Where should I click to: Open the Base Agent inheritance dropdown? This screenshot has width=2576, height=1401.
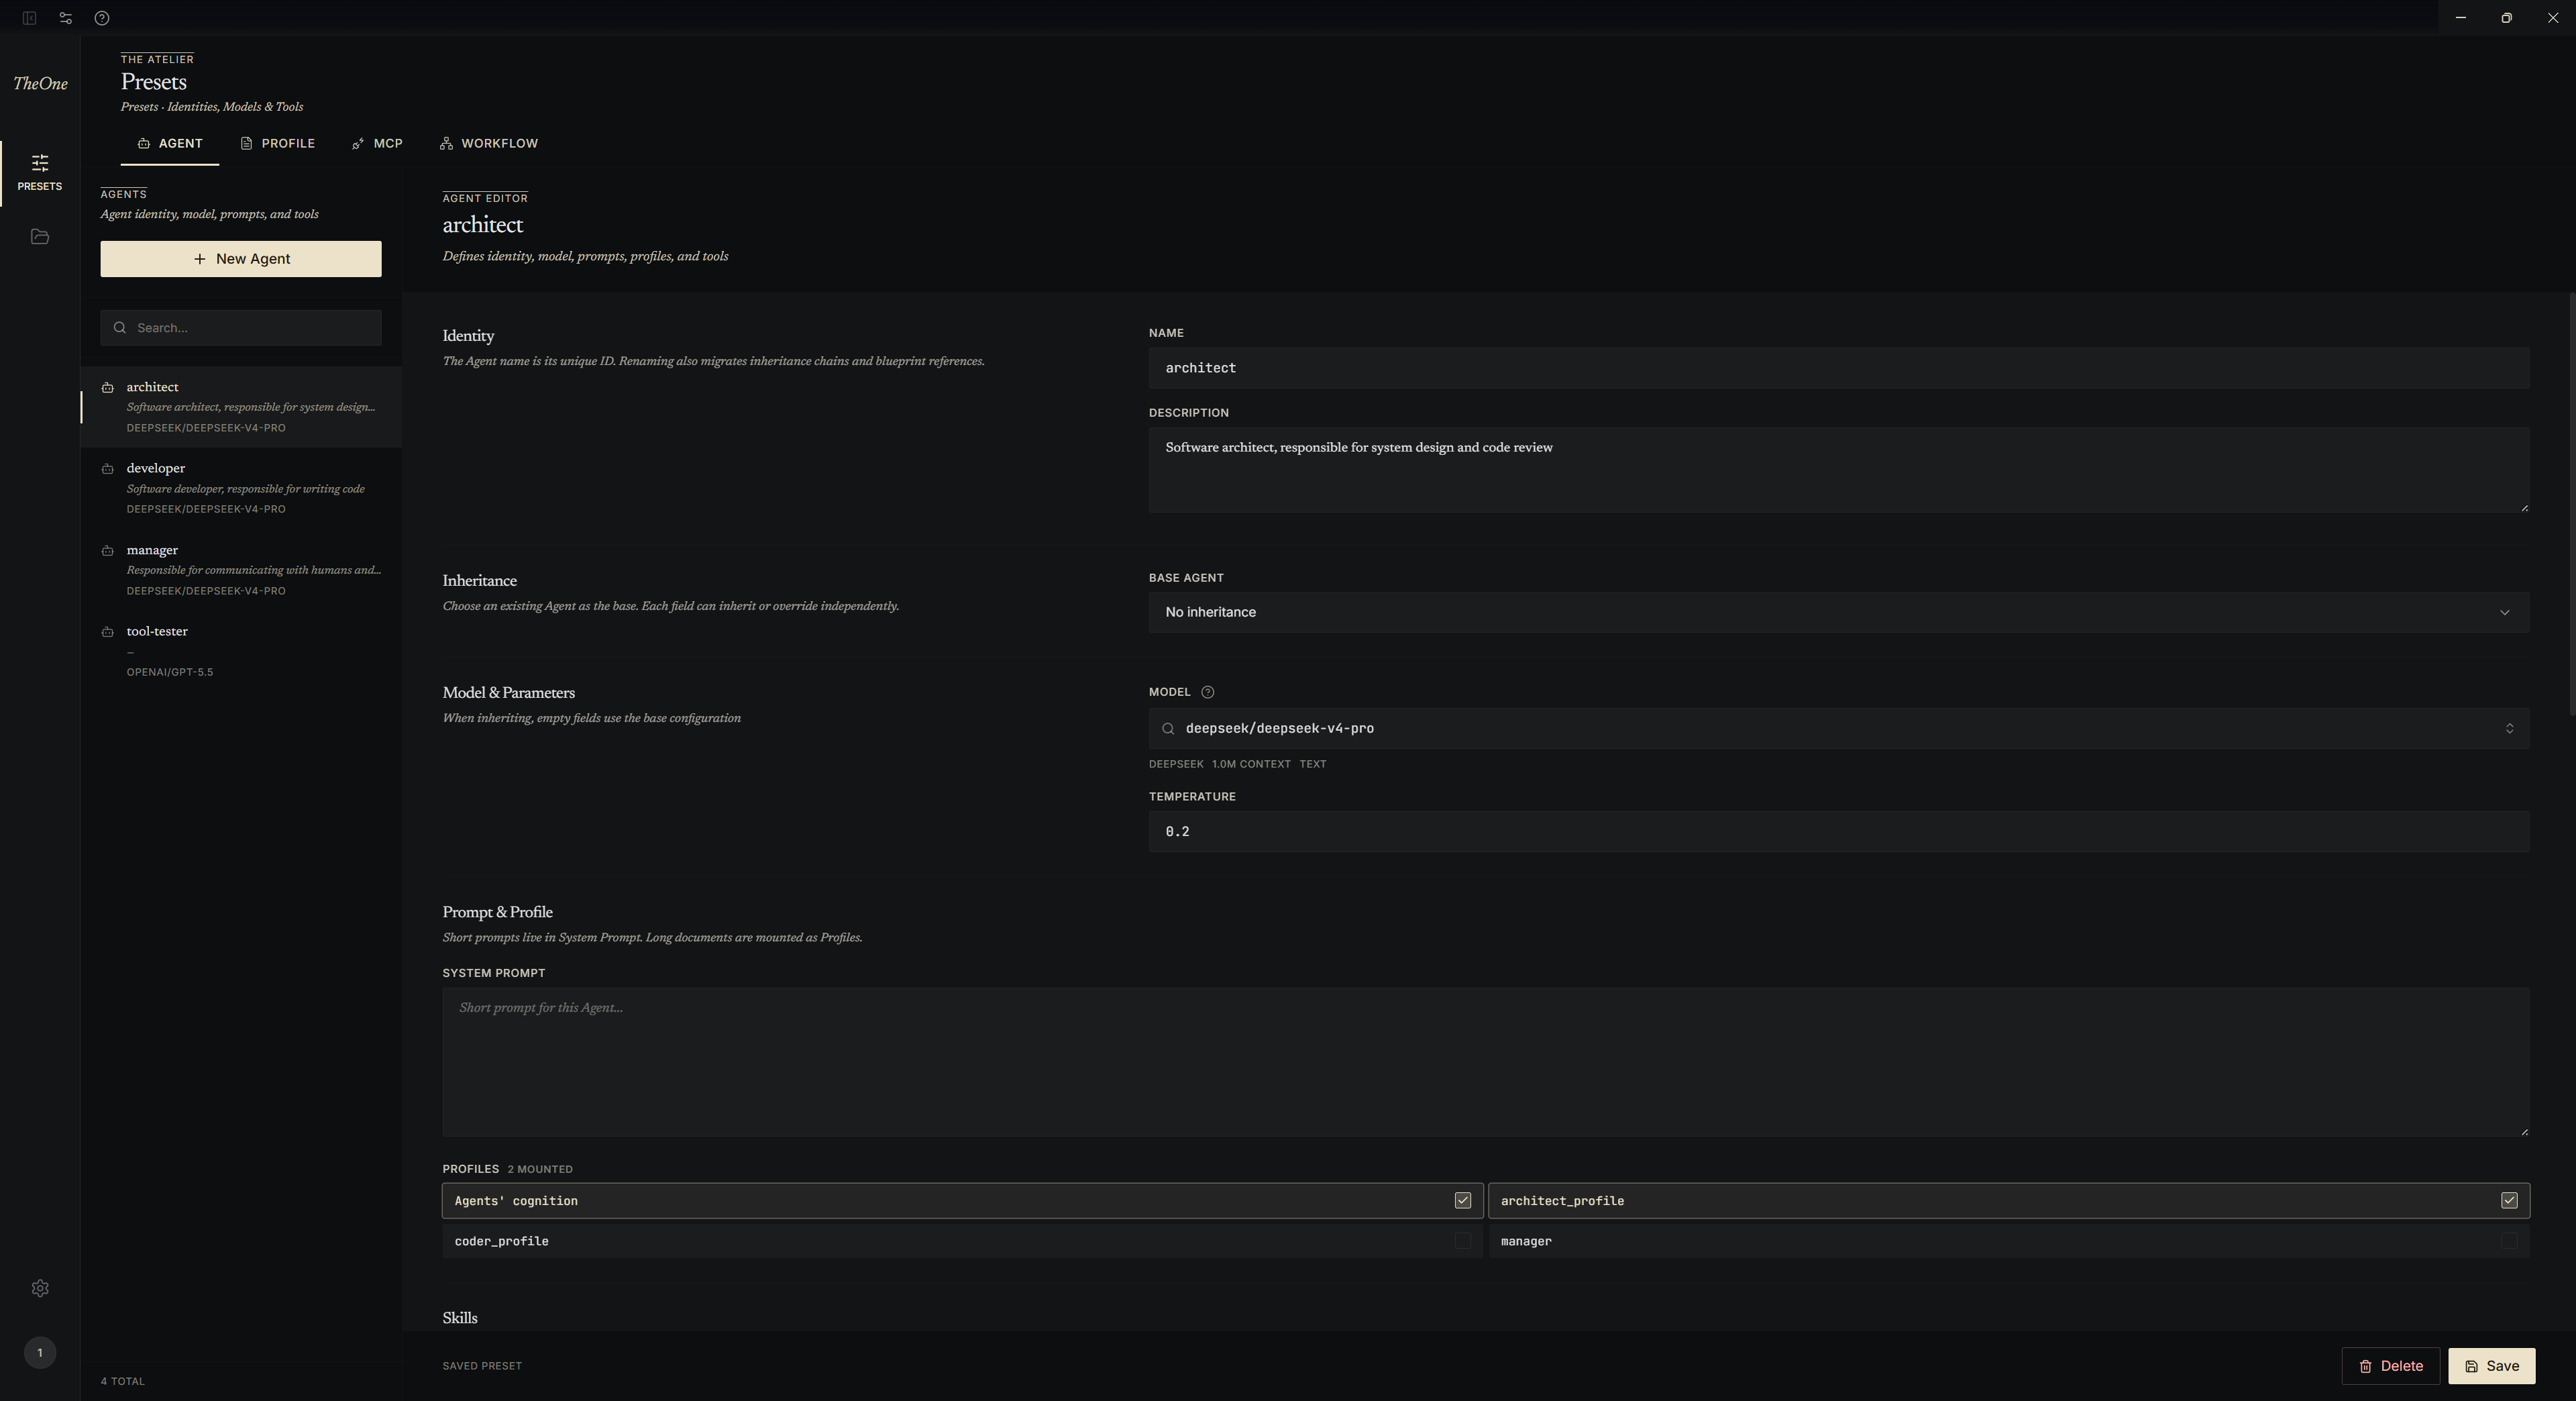pyautogui.click(x=1839, y=612)
